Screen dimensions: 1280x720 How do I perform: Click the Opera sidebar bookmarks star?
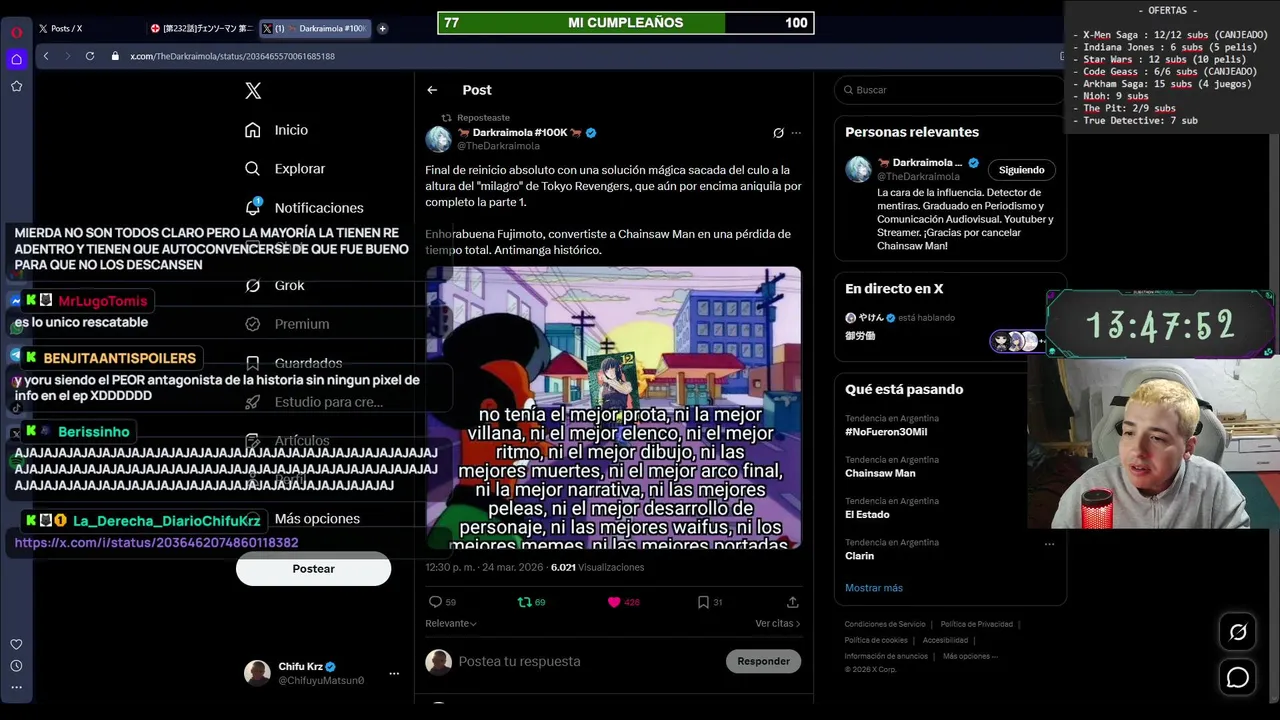[16, 86]
